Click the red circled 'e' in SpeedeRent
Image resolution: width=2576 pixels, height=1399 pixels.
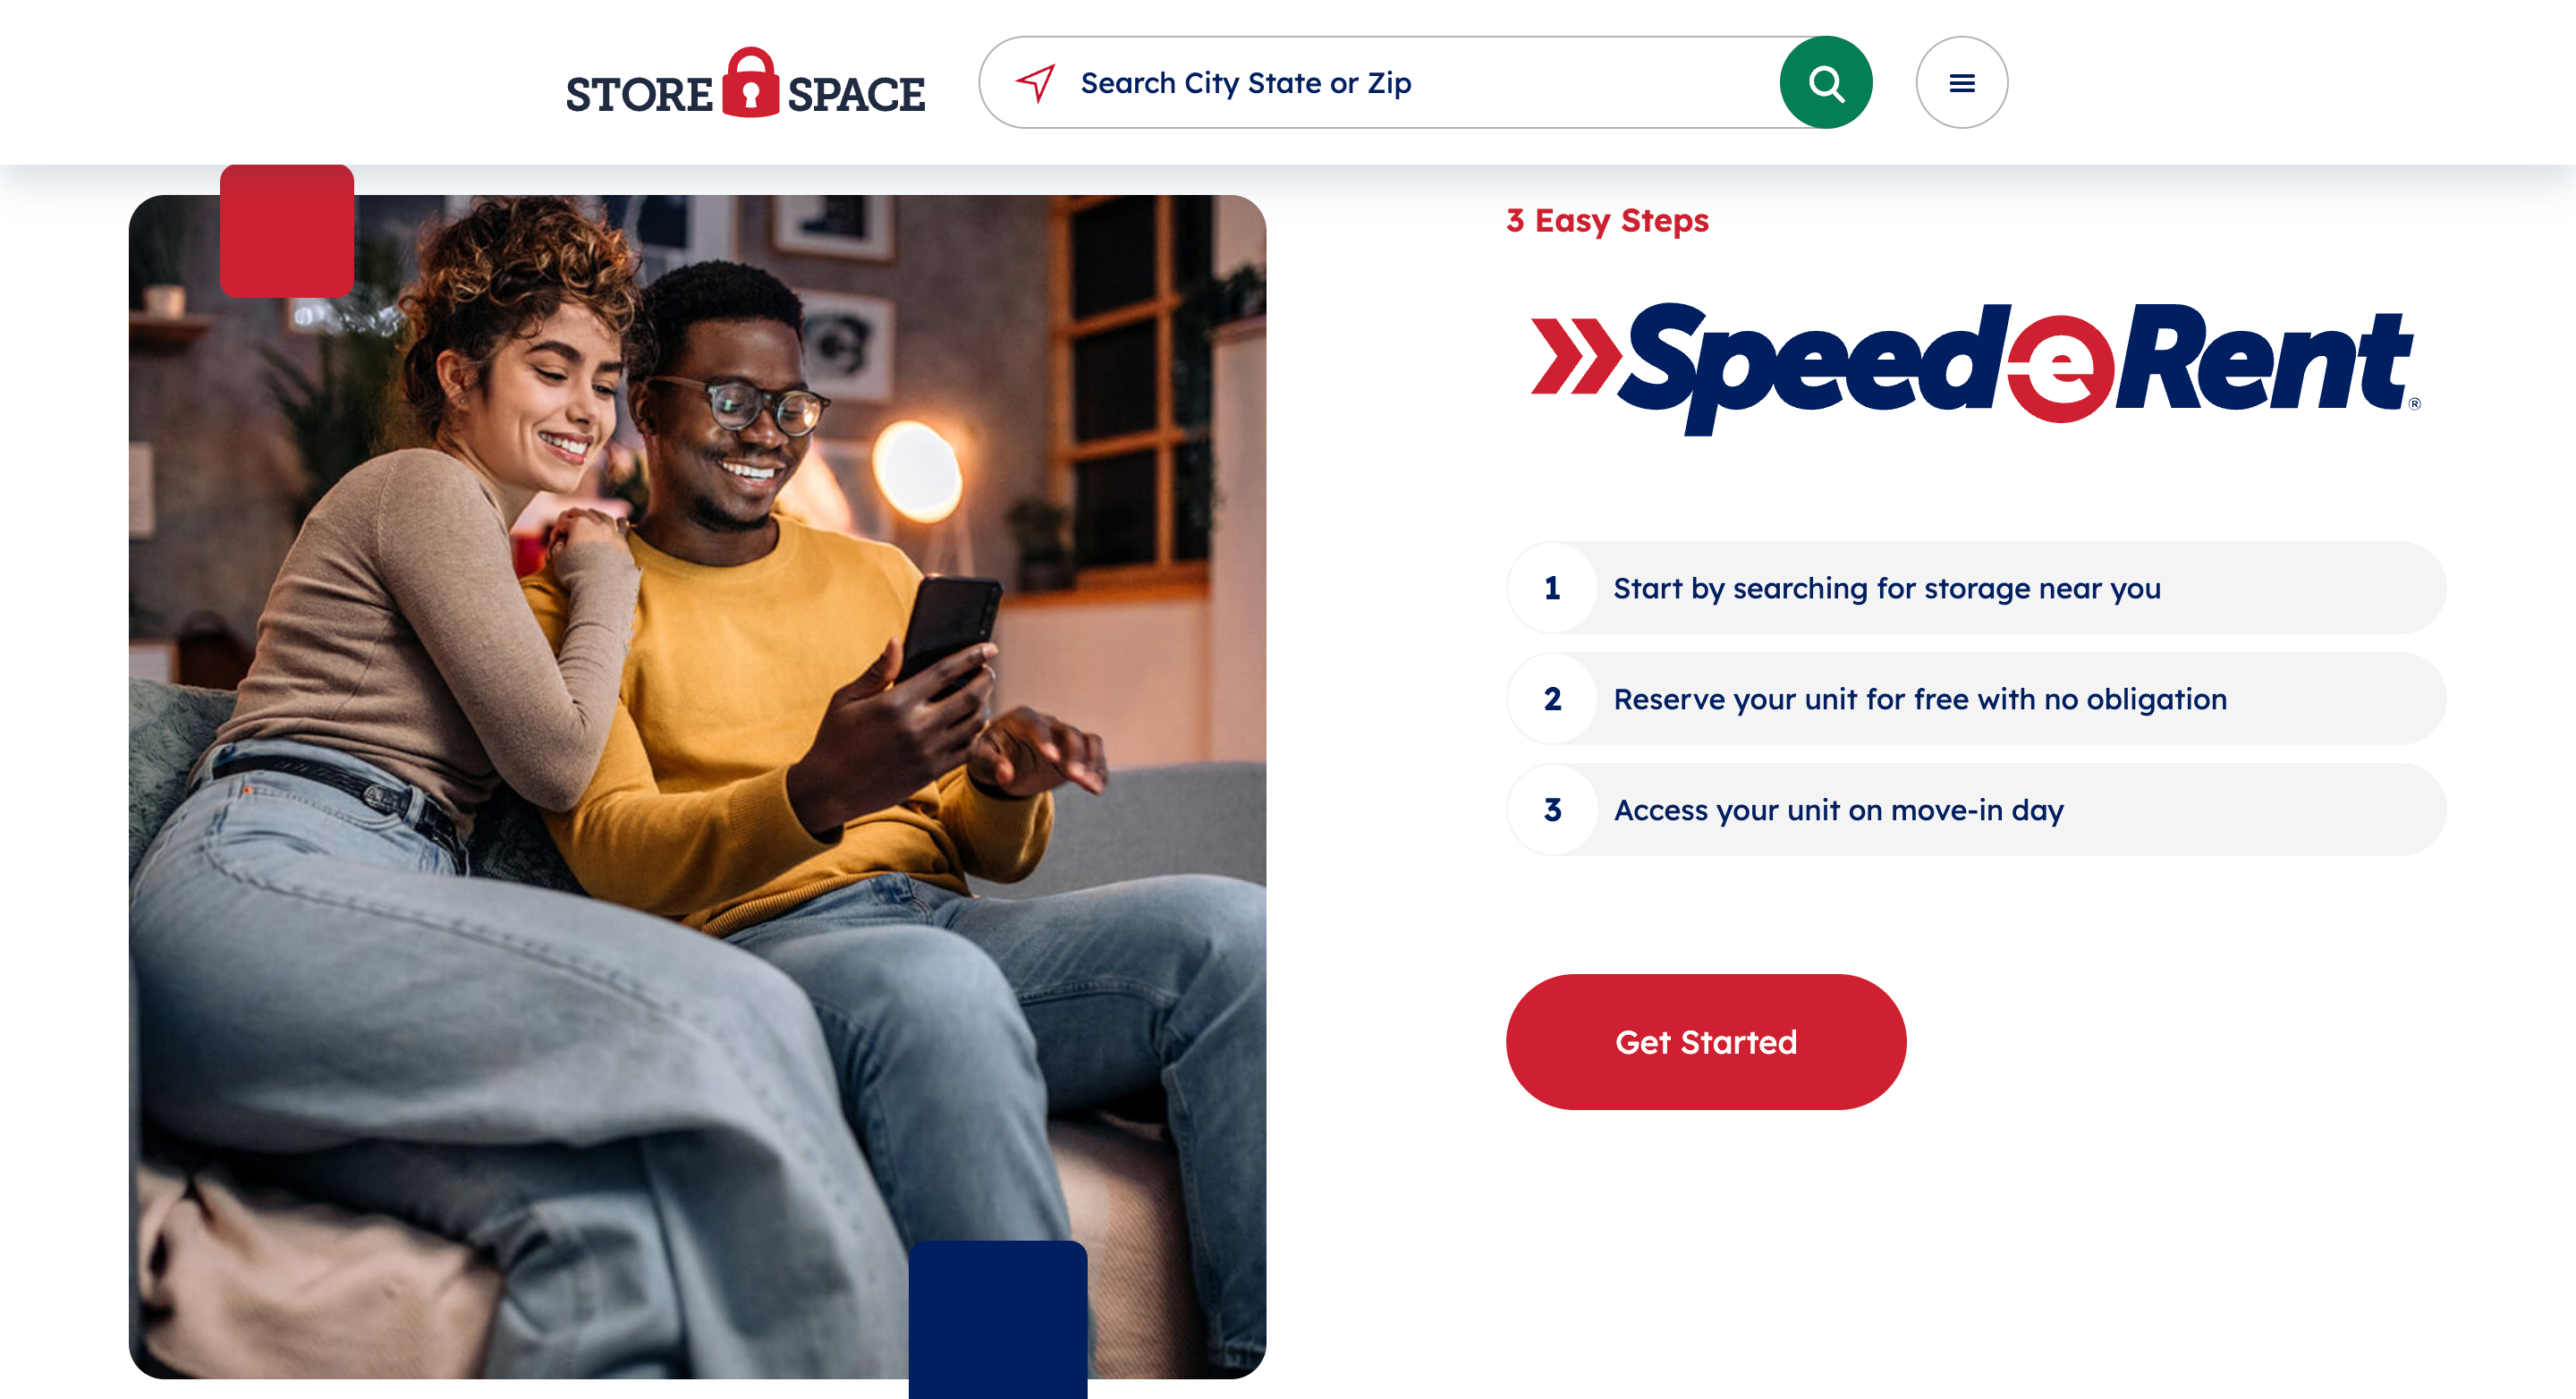click(2061, 368)
